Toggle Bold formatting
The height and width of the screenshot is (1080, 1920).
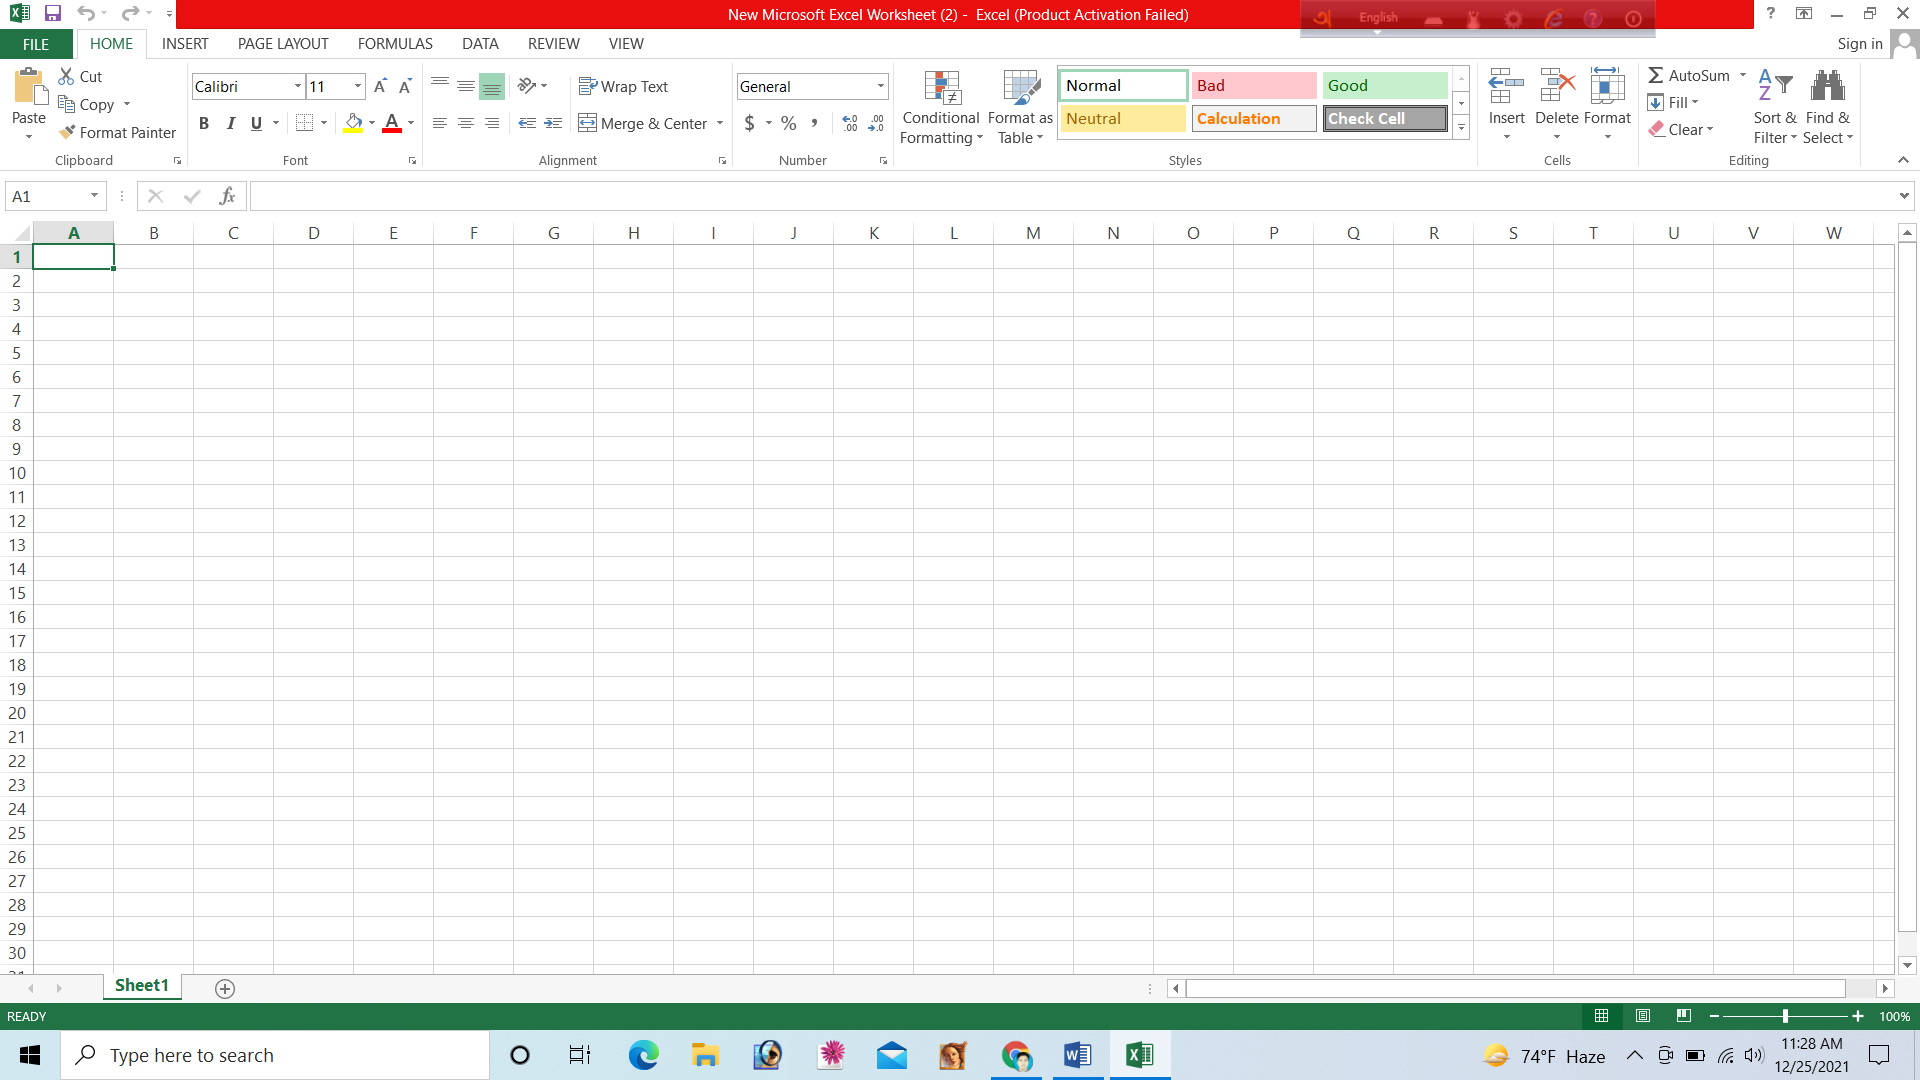click(204, 123)
